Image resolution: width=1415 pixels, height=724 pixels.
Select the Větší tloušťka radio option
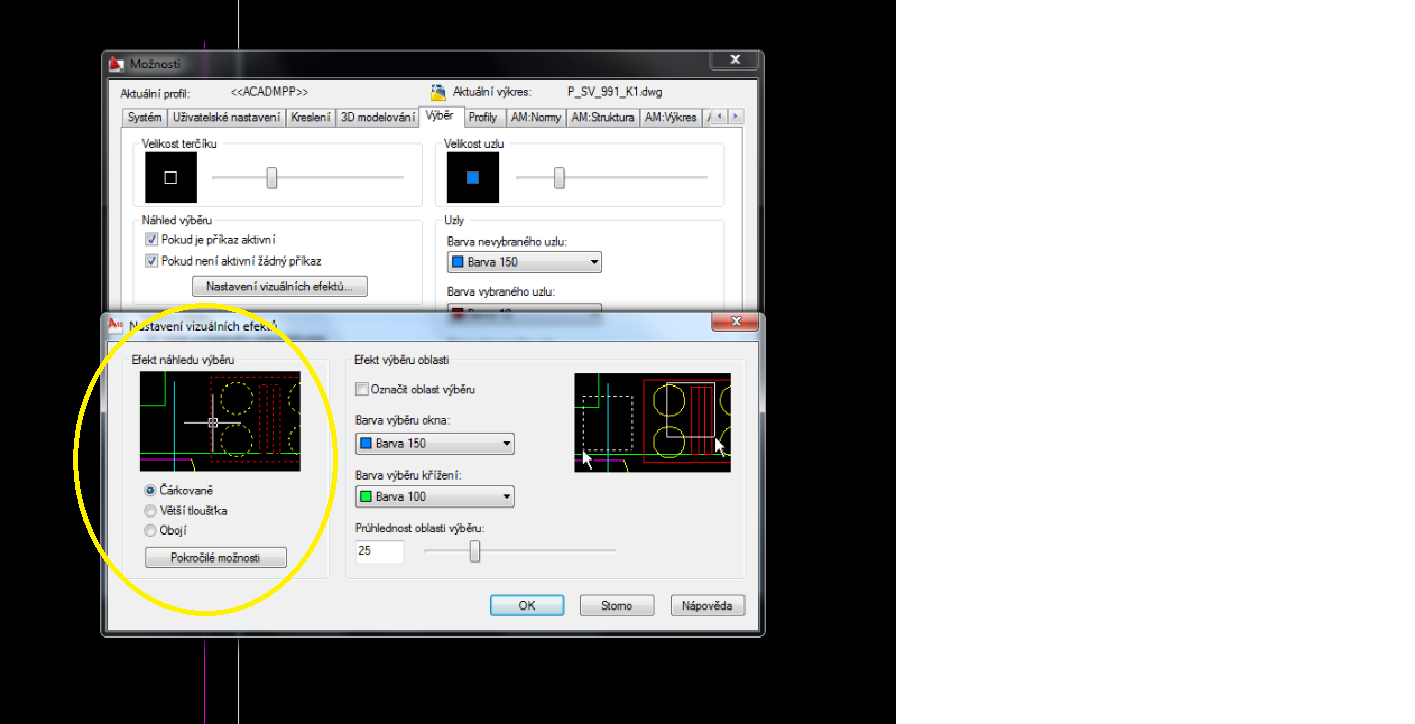pyautogui.click(x=151, y=511)
